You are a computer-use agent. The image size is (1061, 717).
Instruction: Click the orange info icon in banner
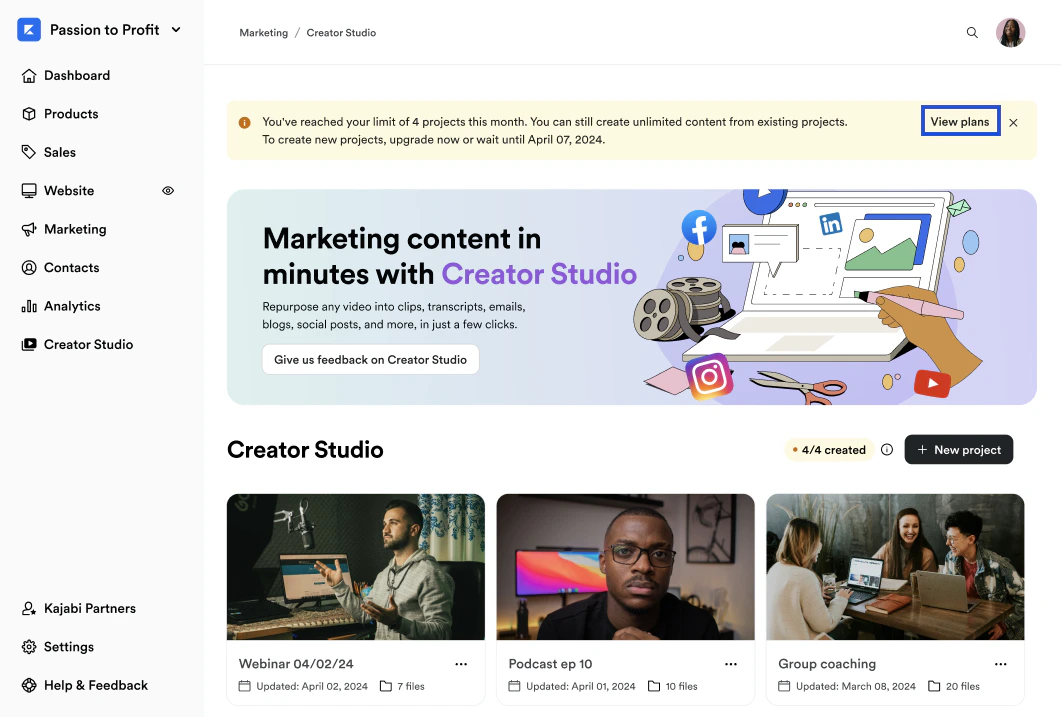click(245, 122)
